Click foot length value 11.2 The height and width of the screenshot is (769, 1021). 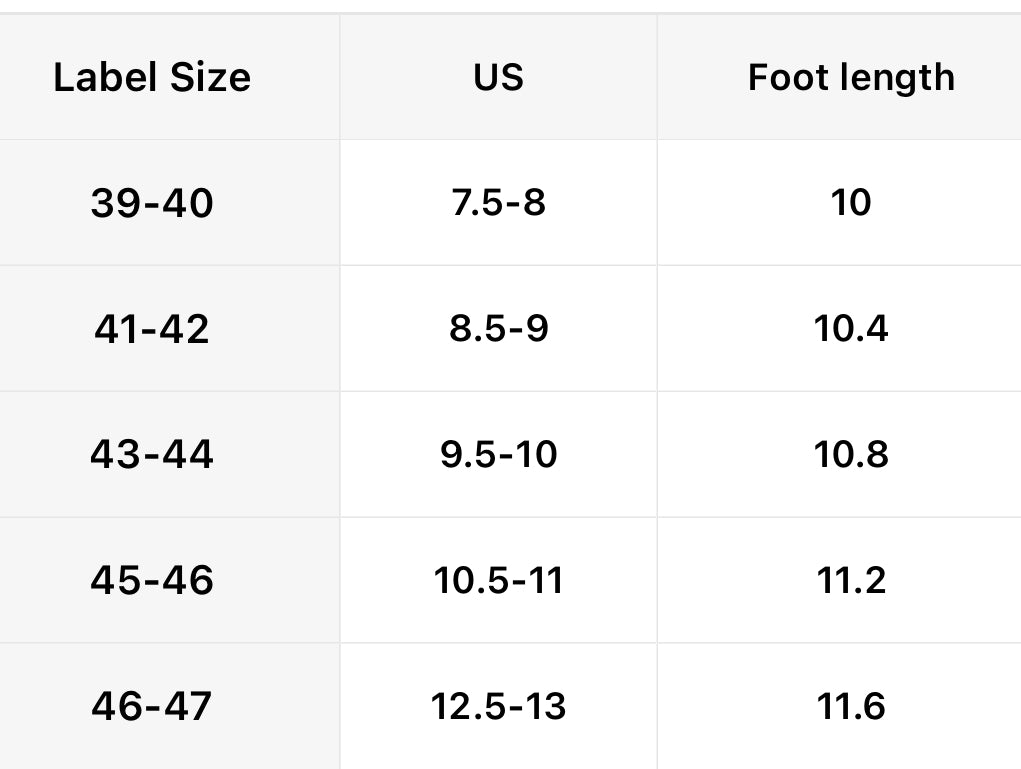[x=851, y=581]
